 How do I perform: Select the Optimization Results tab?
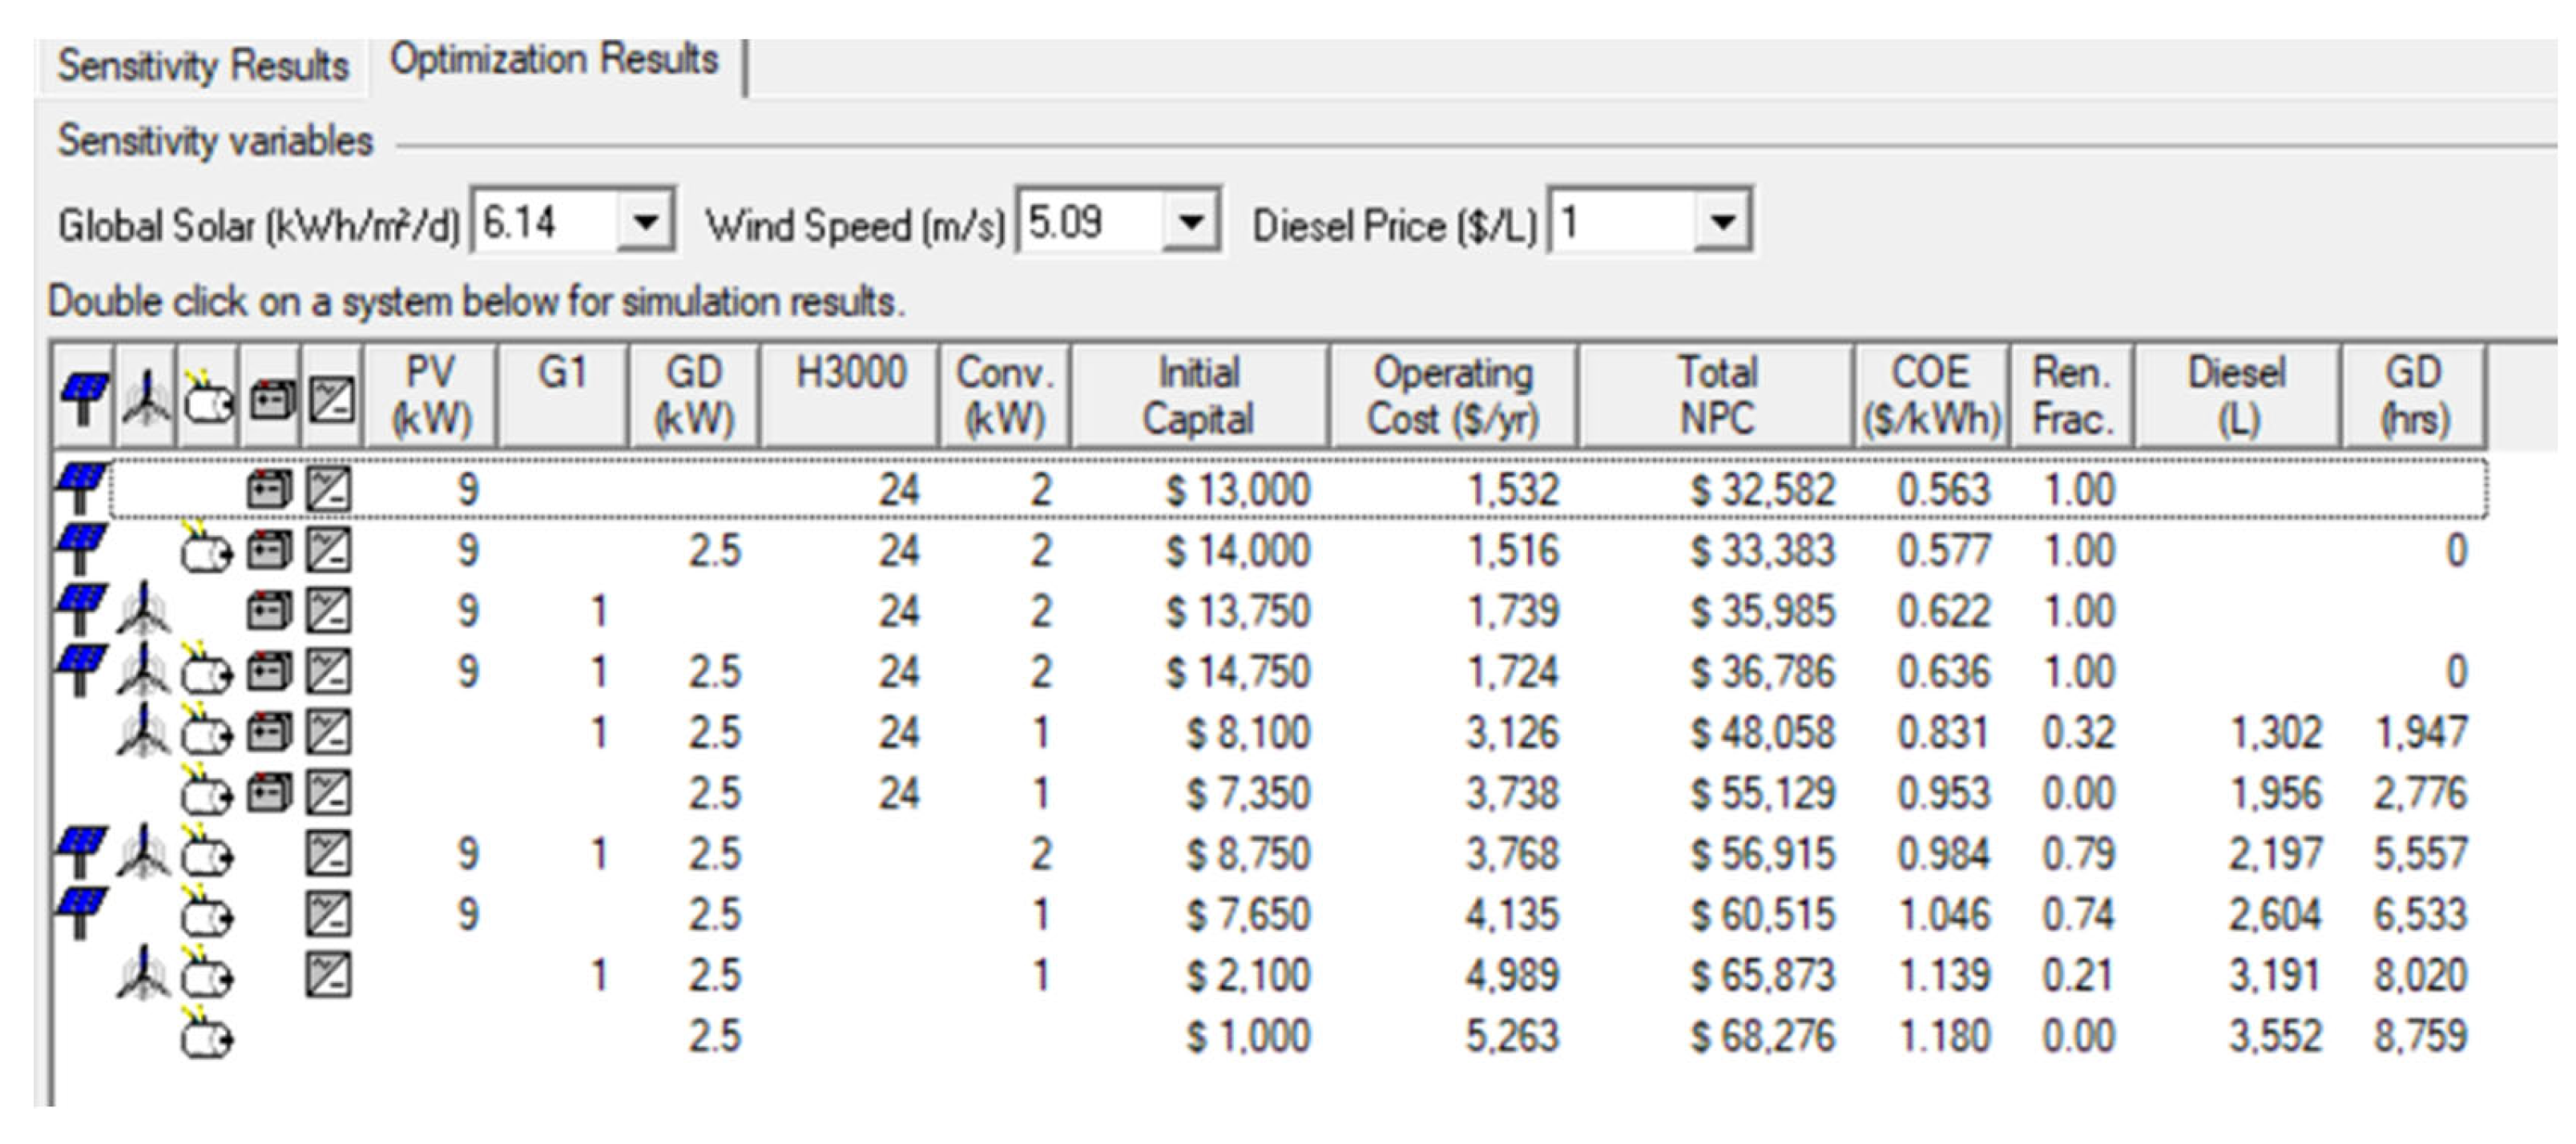coord(554,60)
